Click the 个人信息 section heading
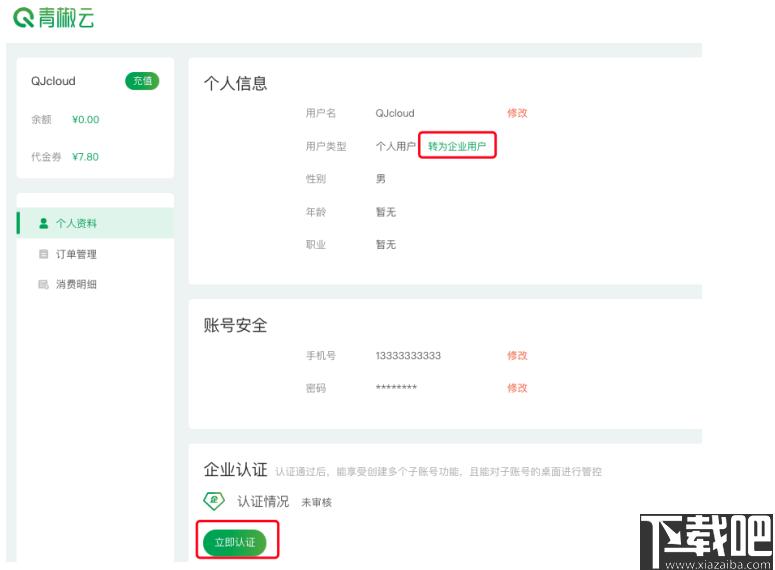 coord(235,83)
